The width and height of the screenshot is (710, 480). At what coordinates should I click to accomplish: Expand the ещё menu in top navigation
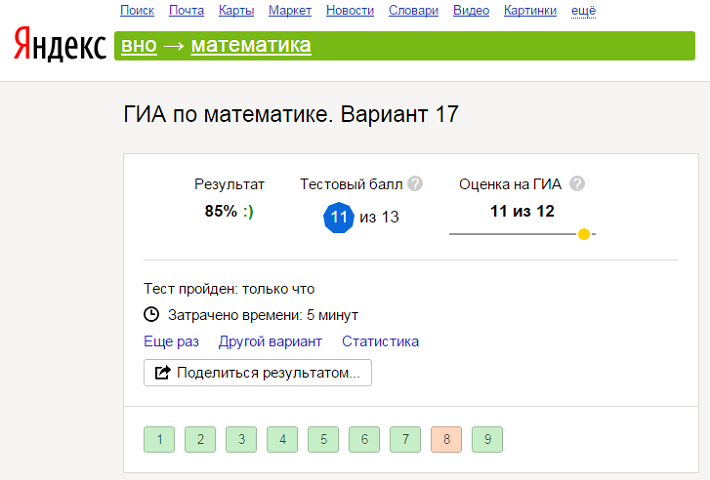583,11
